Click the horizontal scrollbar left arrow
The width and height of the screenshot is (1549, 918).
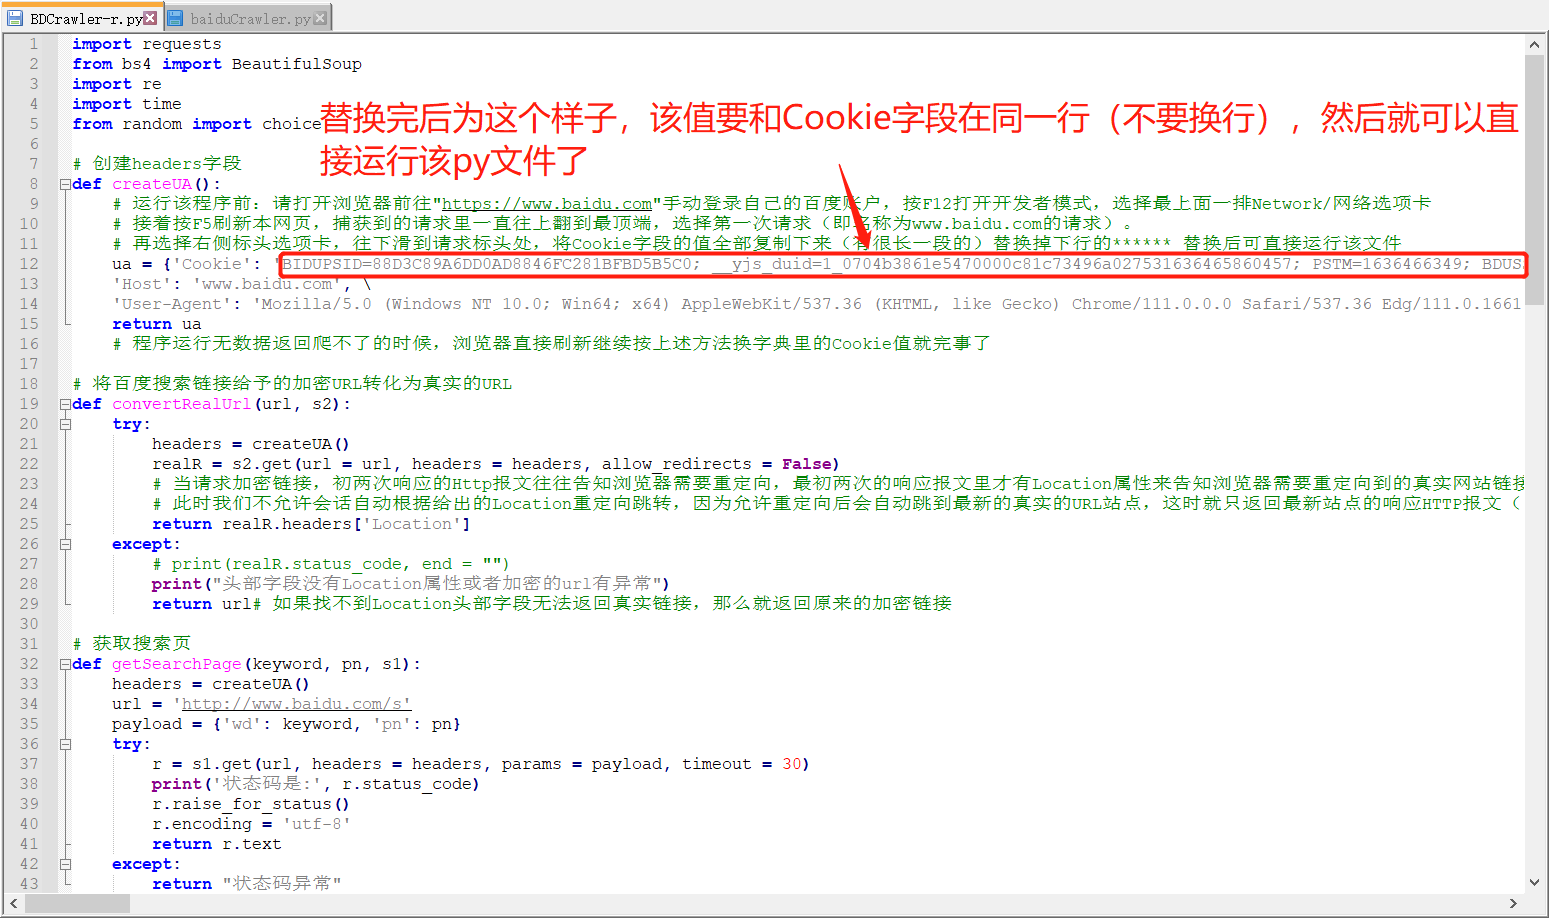[14, 904]
